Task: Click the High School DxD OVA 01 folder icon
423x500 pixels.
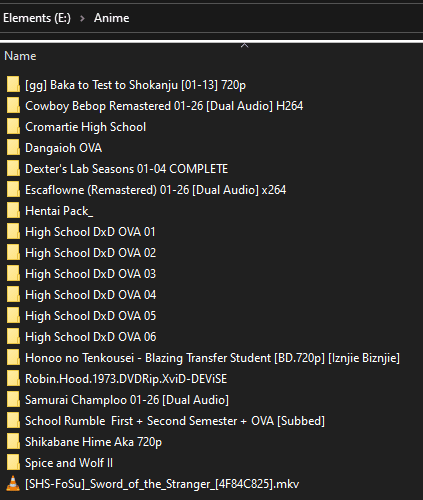Action: pos(13,231)
